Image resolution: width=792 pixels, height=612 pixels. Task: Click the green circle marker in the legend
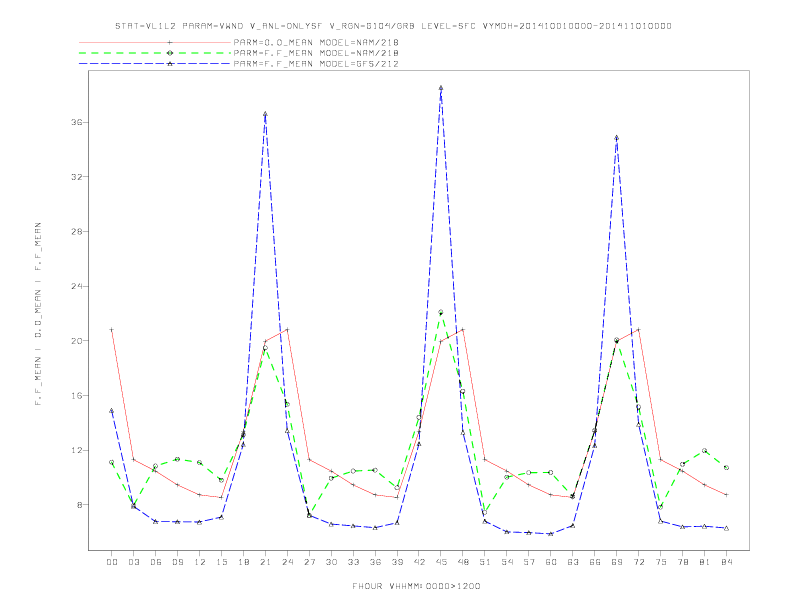(x=170, y=53)
